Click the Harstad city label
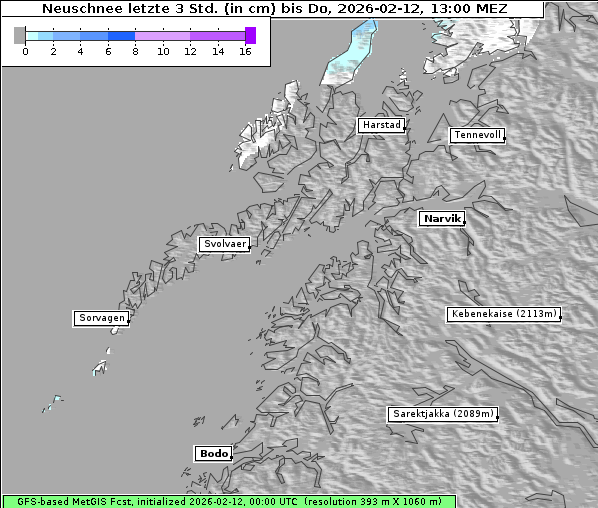598x508 pixels. 381,125
